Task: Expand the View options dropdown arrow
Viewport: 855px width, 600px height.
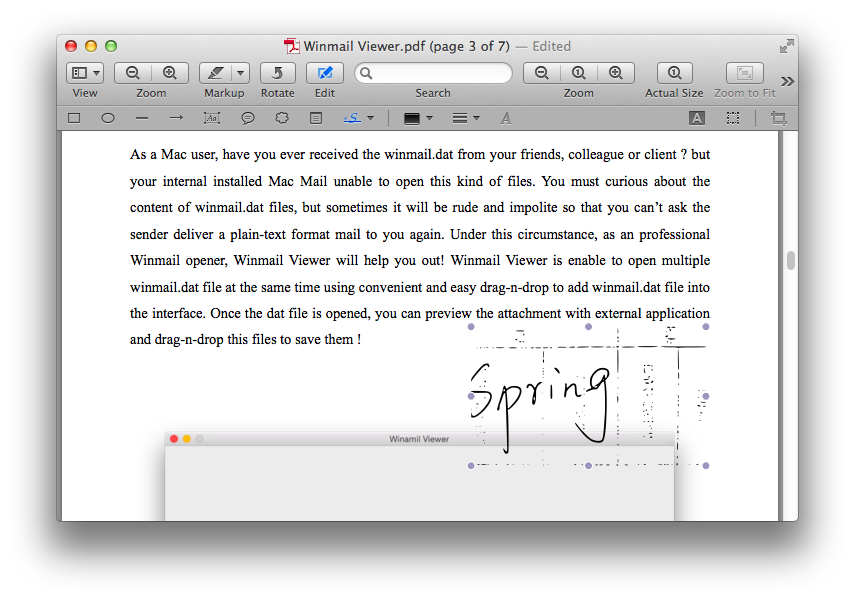Action: 97,73
